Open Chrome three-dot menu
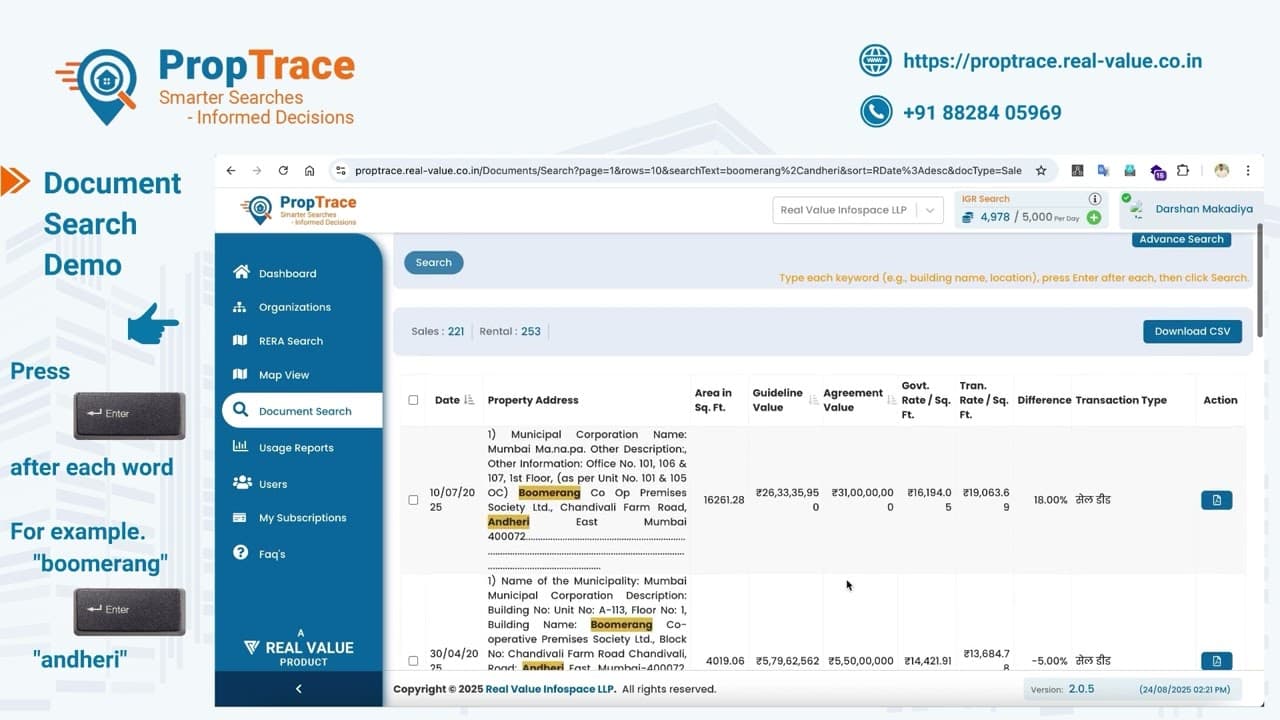 coord(1248,171)
